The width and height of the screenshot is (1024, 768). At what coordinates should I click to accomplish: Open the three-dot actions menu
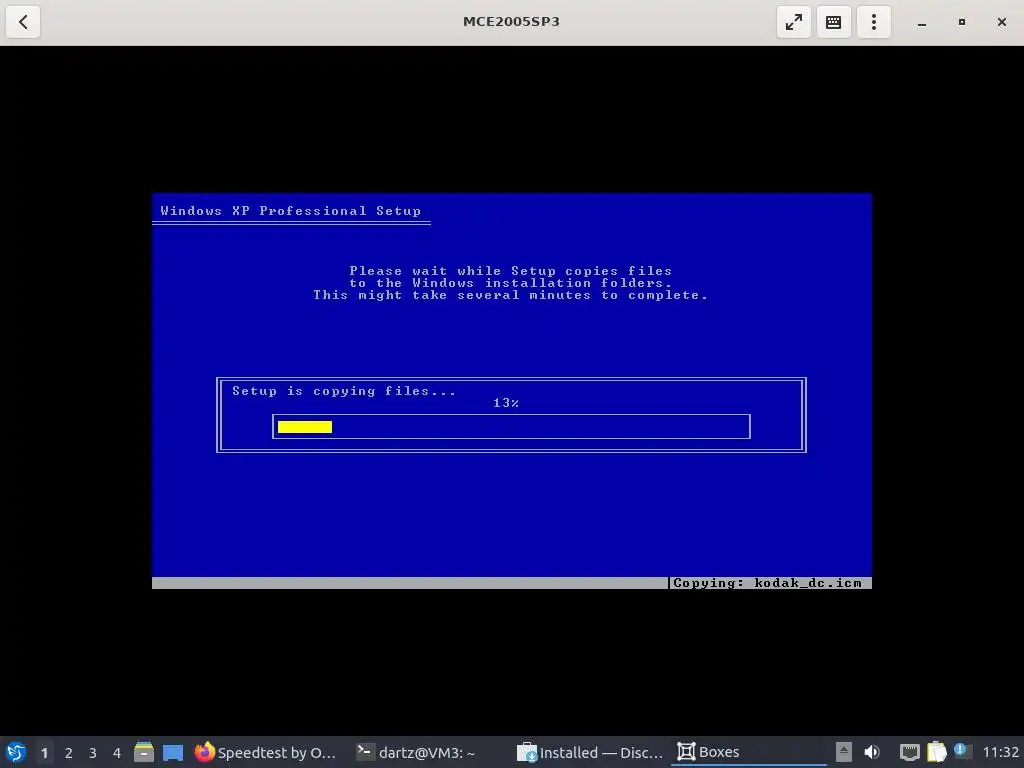point(874,22)
